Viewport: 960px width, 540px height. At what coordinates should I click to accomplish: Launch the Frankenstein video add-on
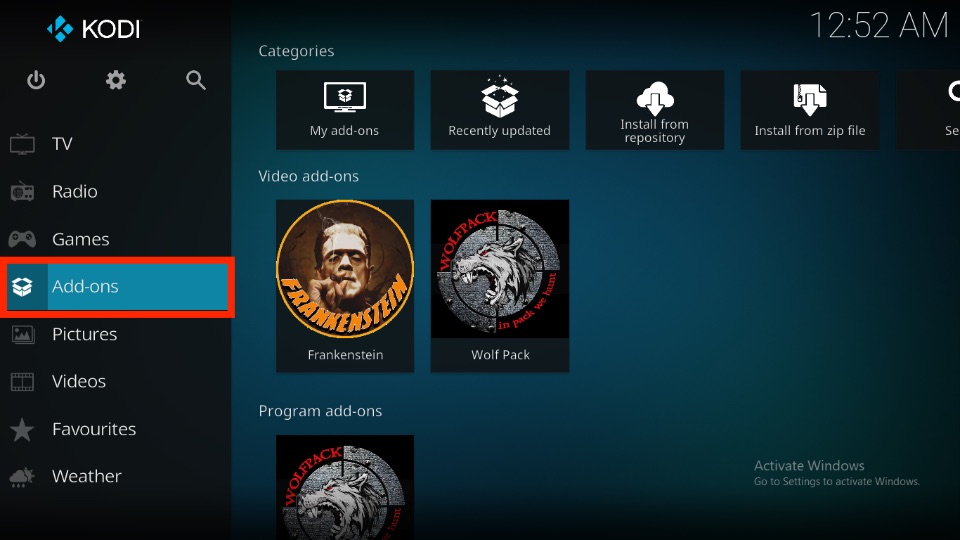click(345, 286)
